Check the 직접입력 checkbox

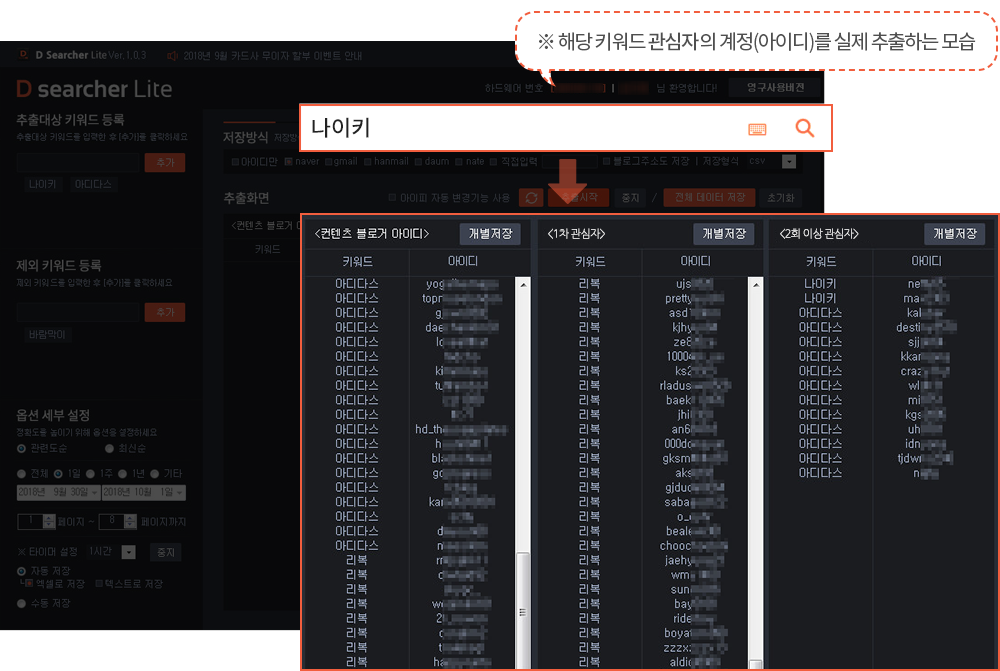(494, 162)
